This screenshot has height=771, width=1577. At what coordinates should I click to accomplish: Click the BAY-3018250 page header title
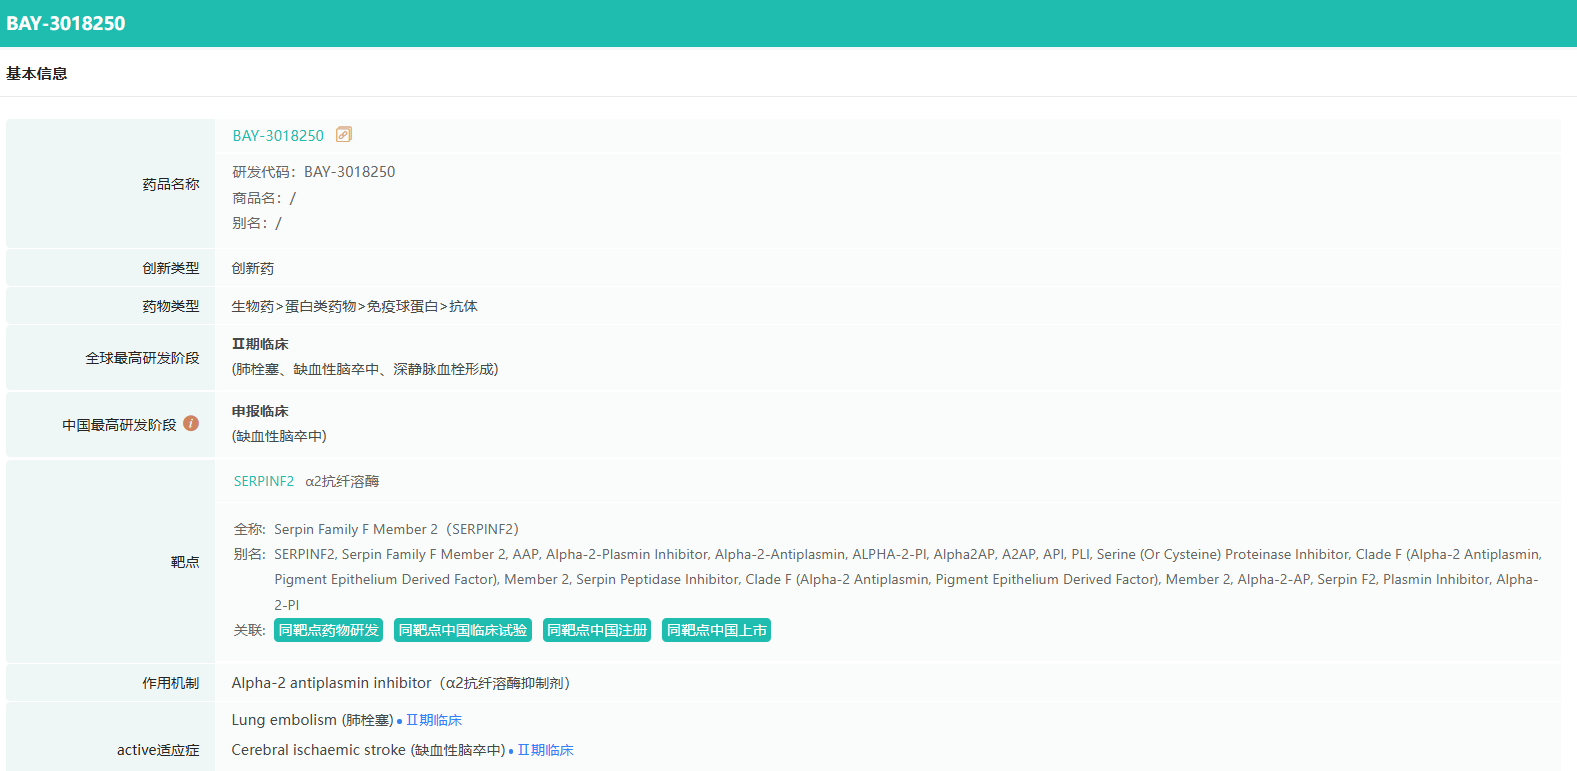point(66,23)
